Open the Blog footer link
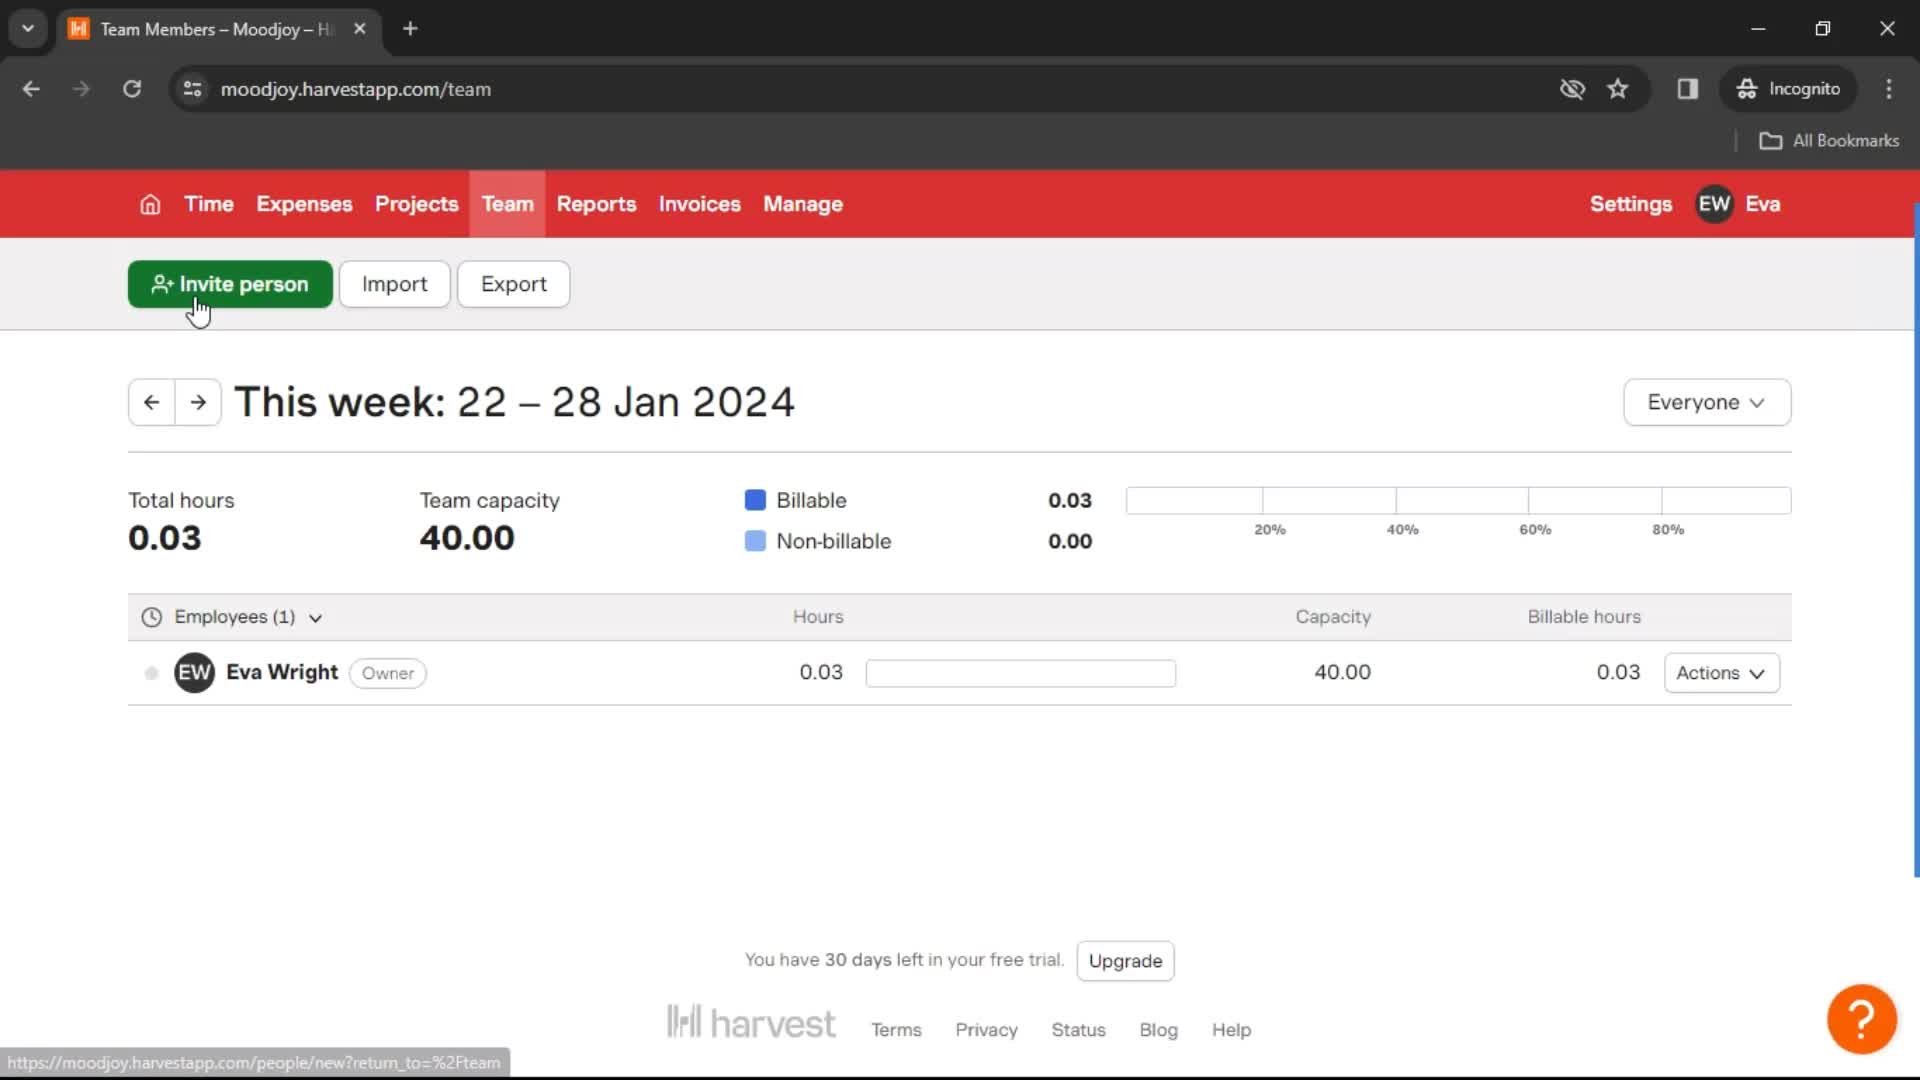The width and height of the screenshot is (1920, 1080). tap(1158, 1030)
